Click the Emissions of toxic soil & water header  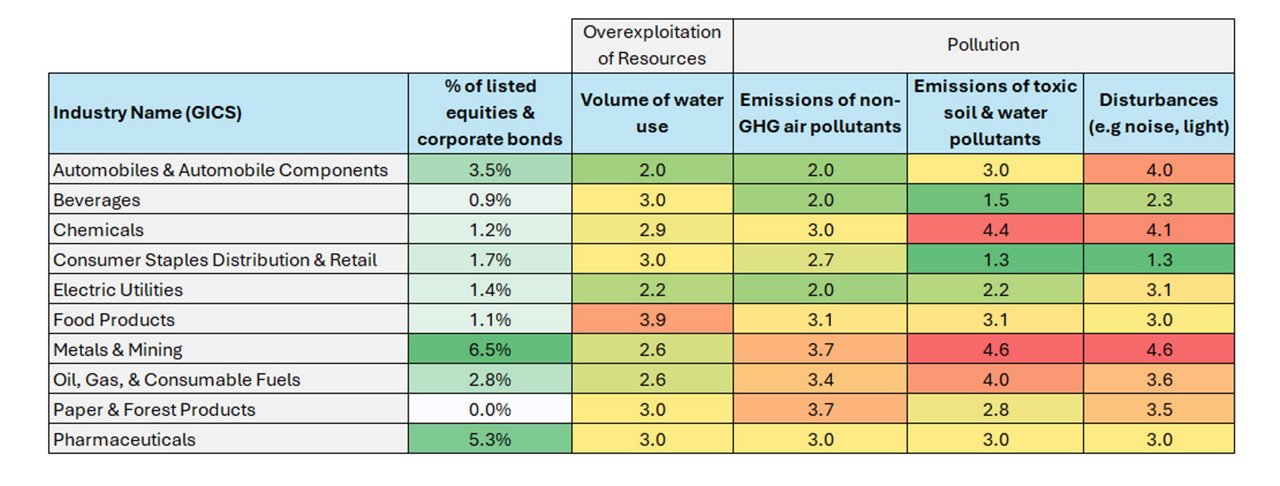pos(994,113)
